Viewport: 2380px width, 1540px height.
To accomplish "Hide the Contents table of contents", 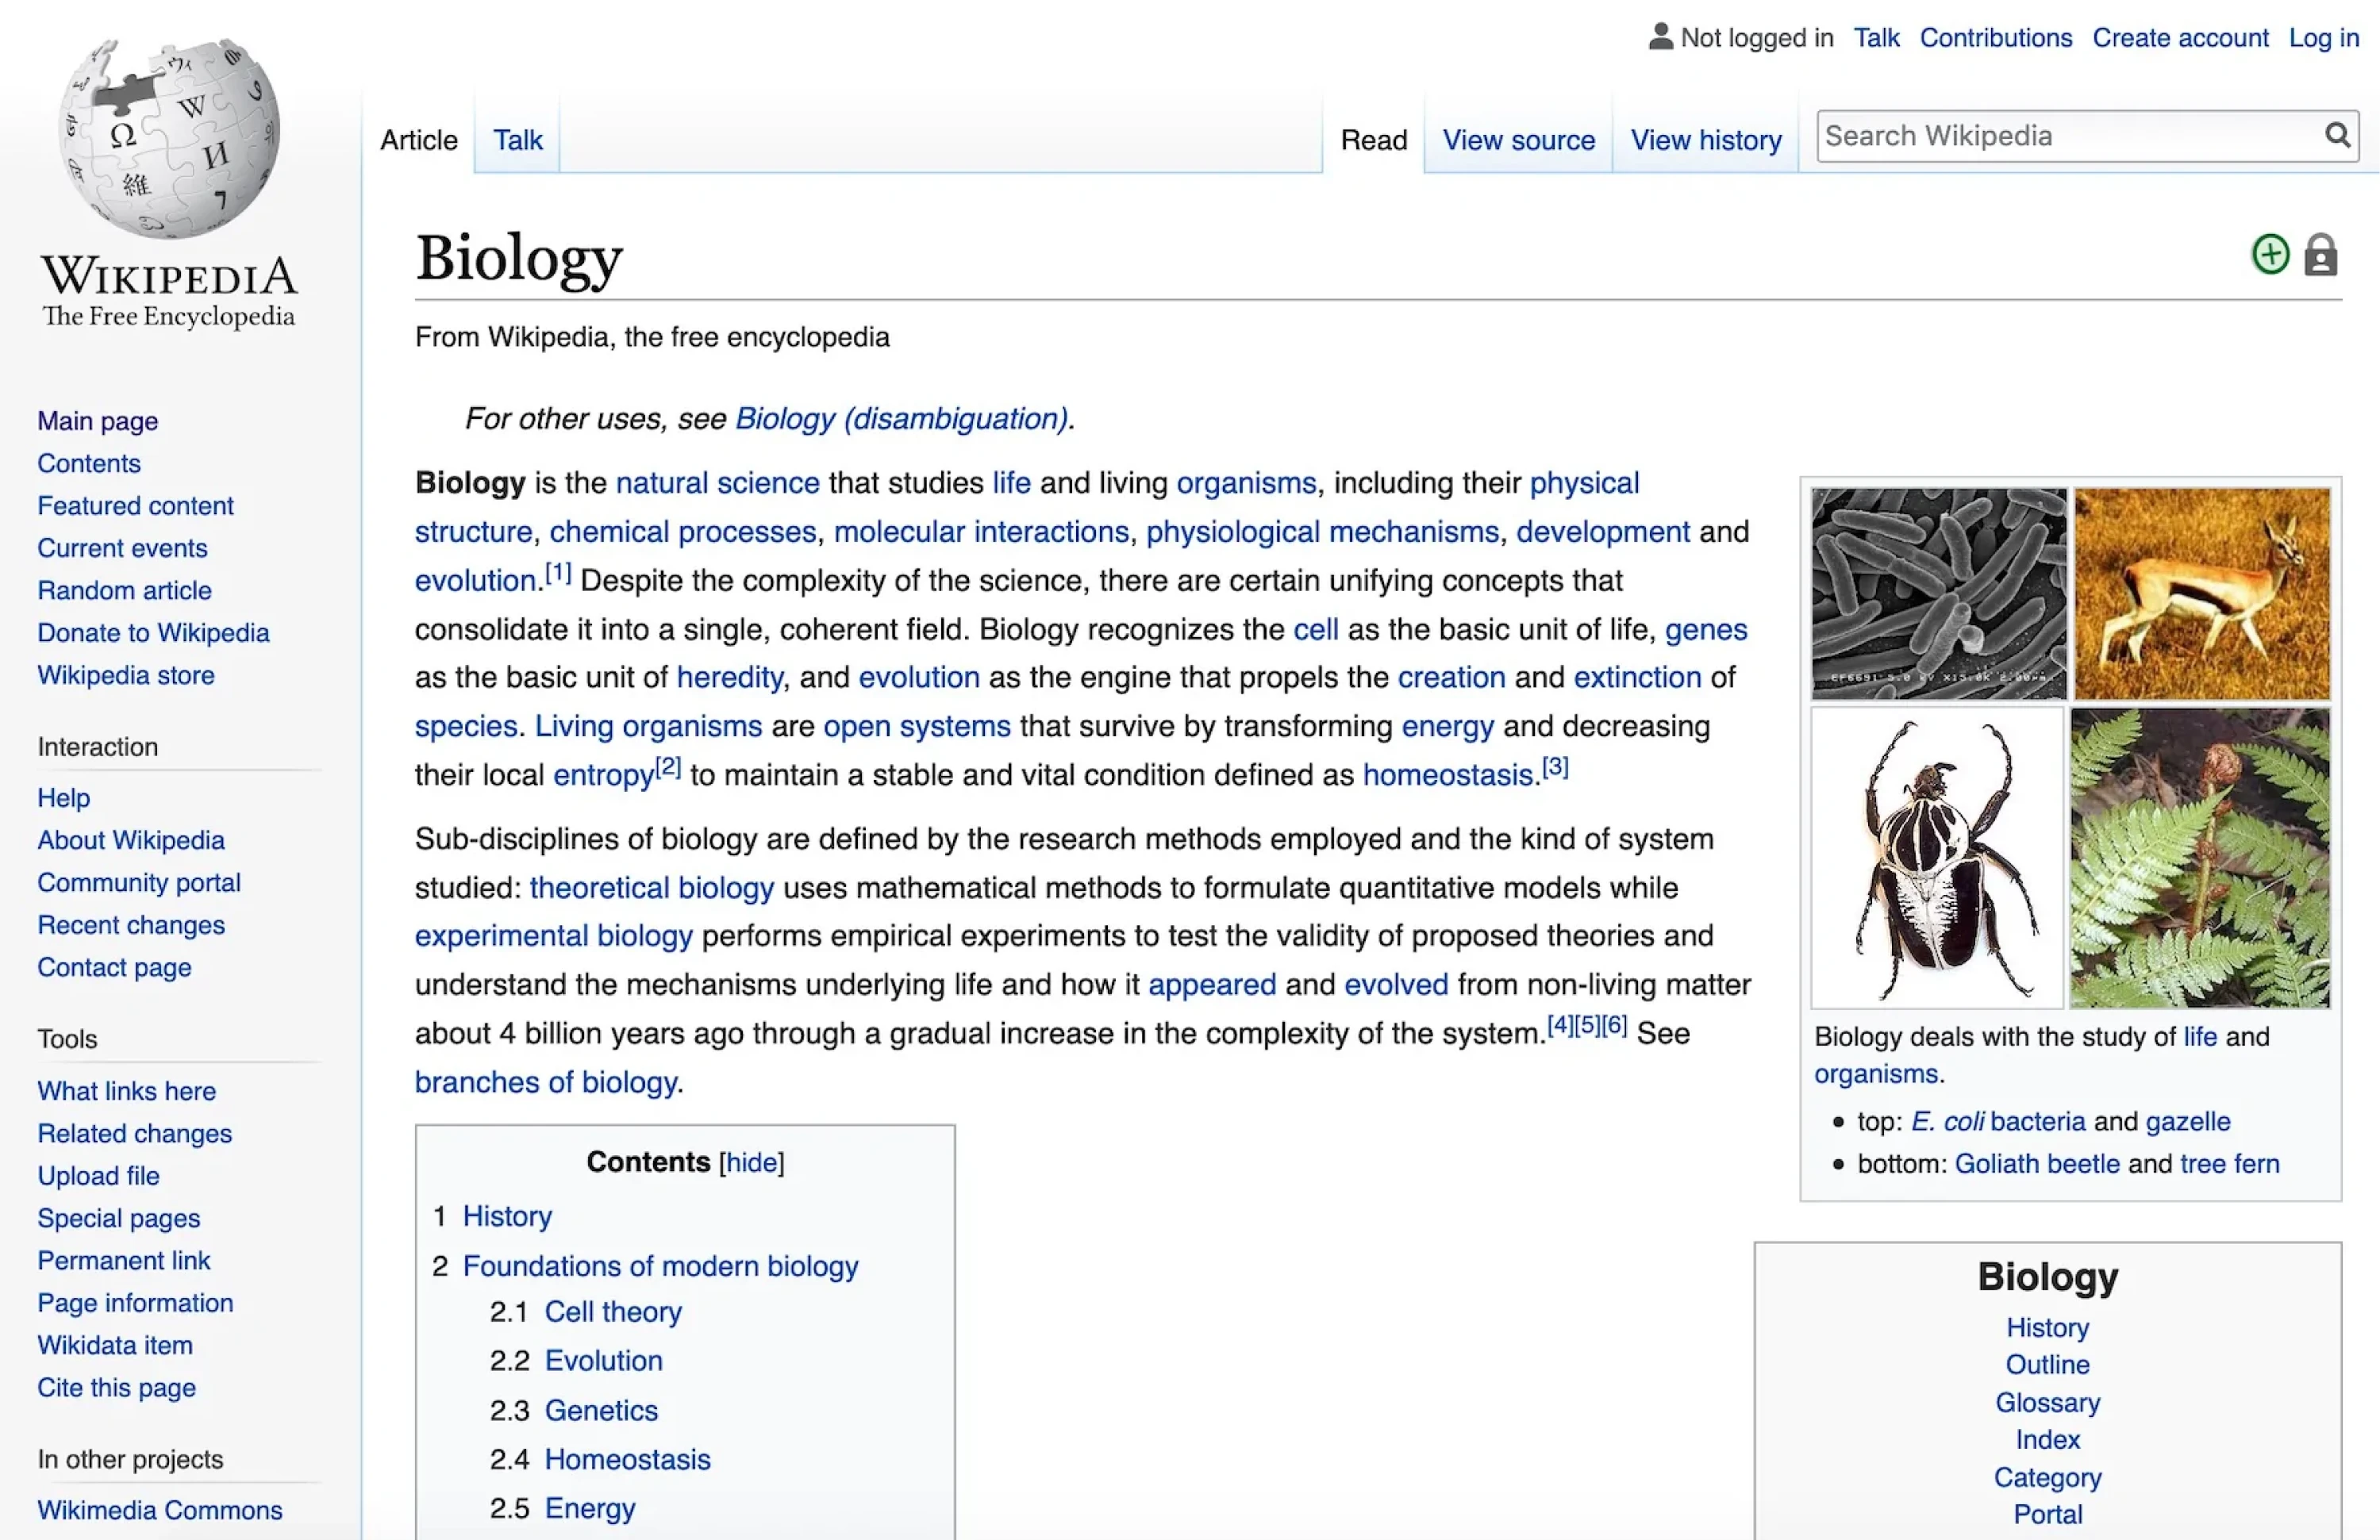I will pyautogui.click(x=751, y=1161).
